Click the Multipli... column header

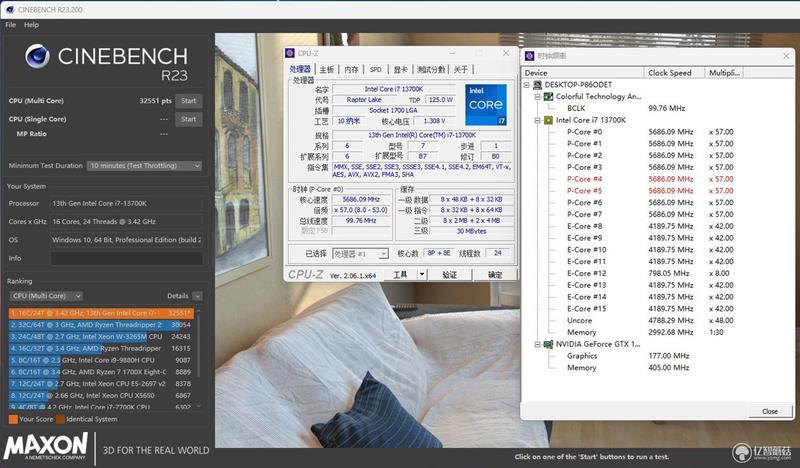pyautogui.click(x=723, y=72)
